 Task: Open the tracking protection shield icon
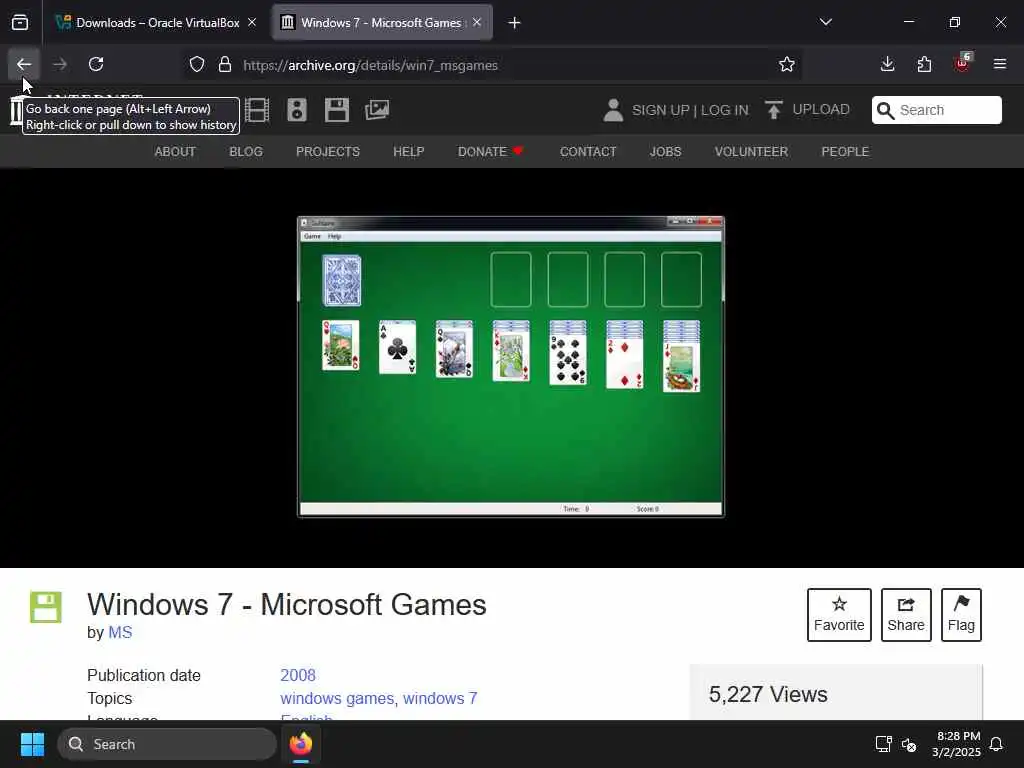pyautogui.click(x=197, y=65)
